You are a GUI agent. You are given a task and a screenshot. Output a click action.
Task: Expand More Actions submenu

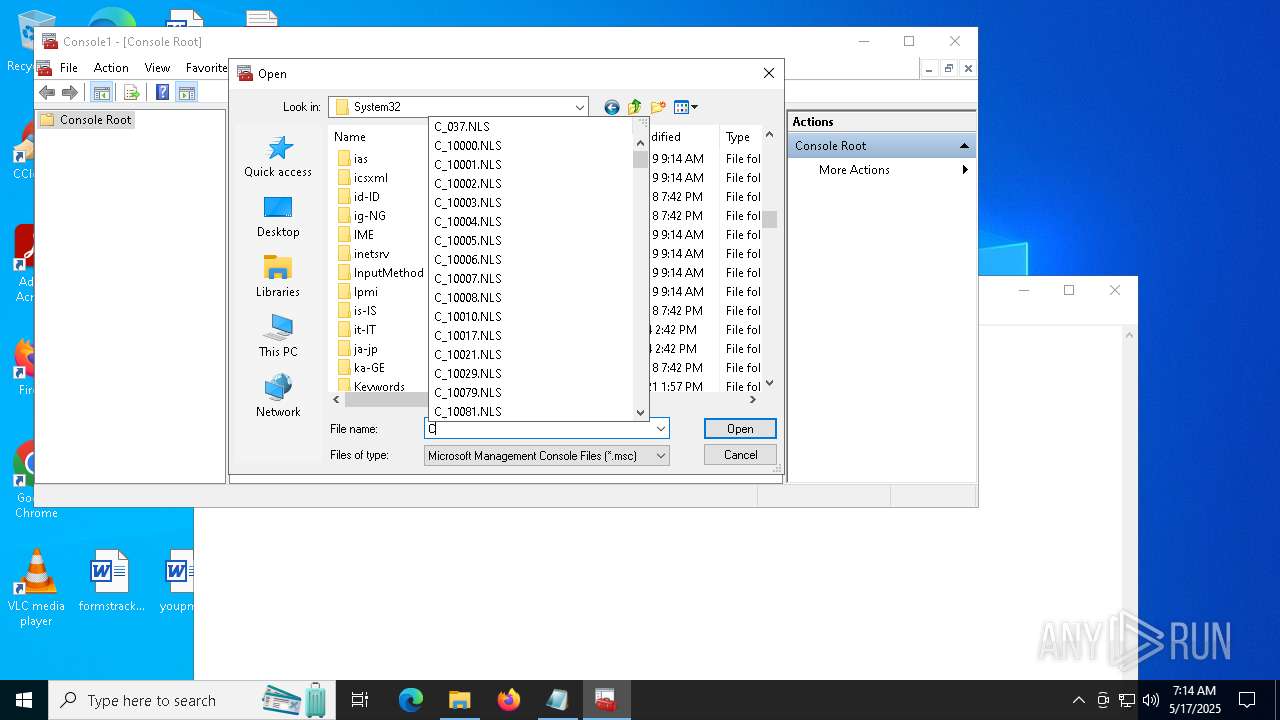pos(965,170)
